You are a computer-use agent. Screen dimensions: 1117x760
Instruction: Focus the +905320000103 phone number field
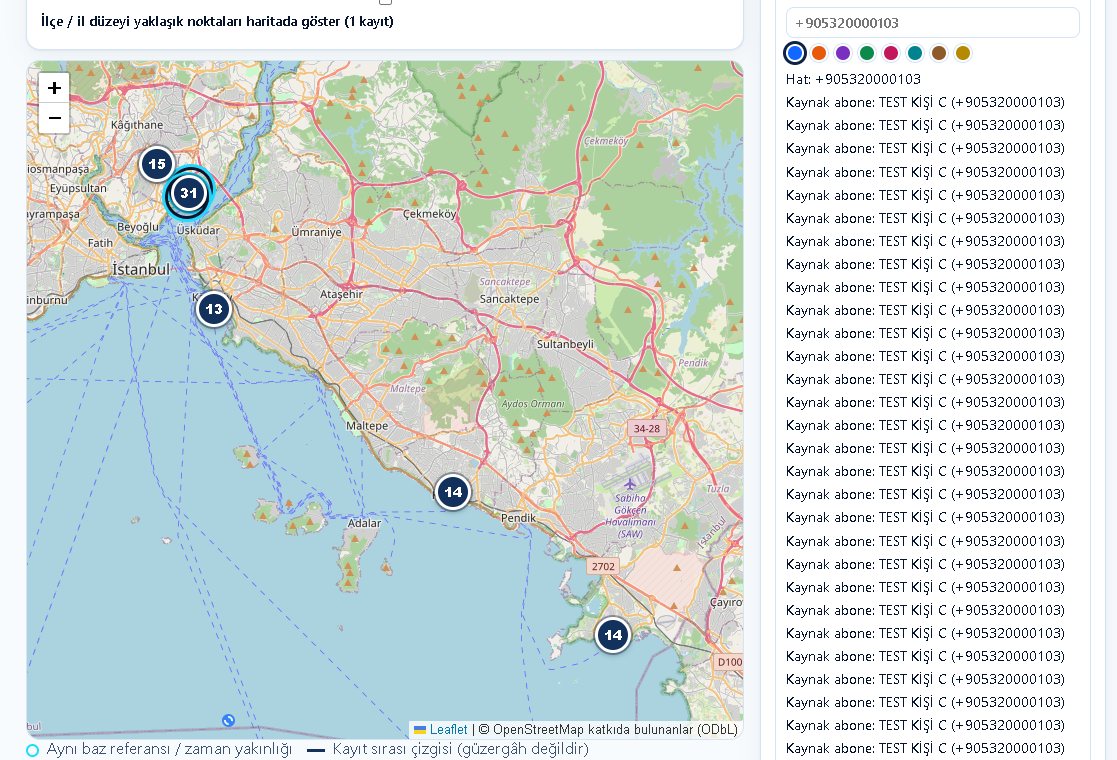click(932, 23)
